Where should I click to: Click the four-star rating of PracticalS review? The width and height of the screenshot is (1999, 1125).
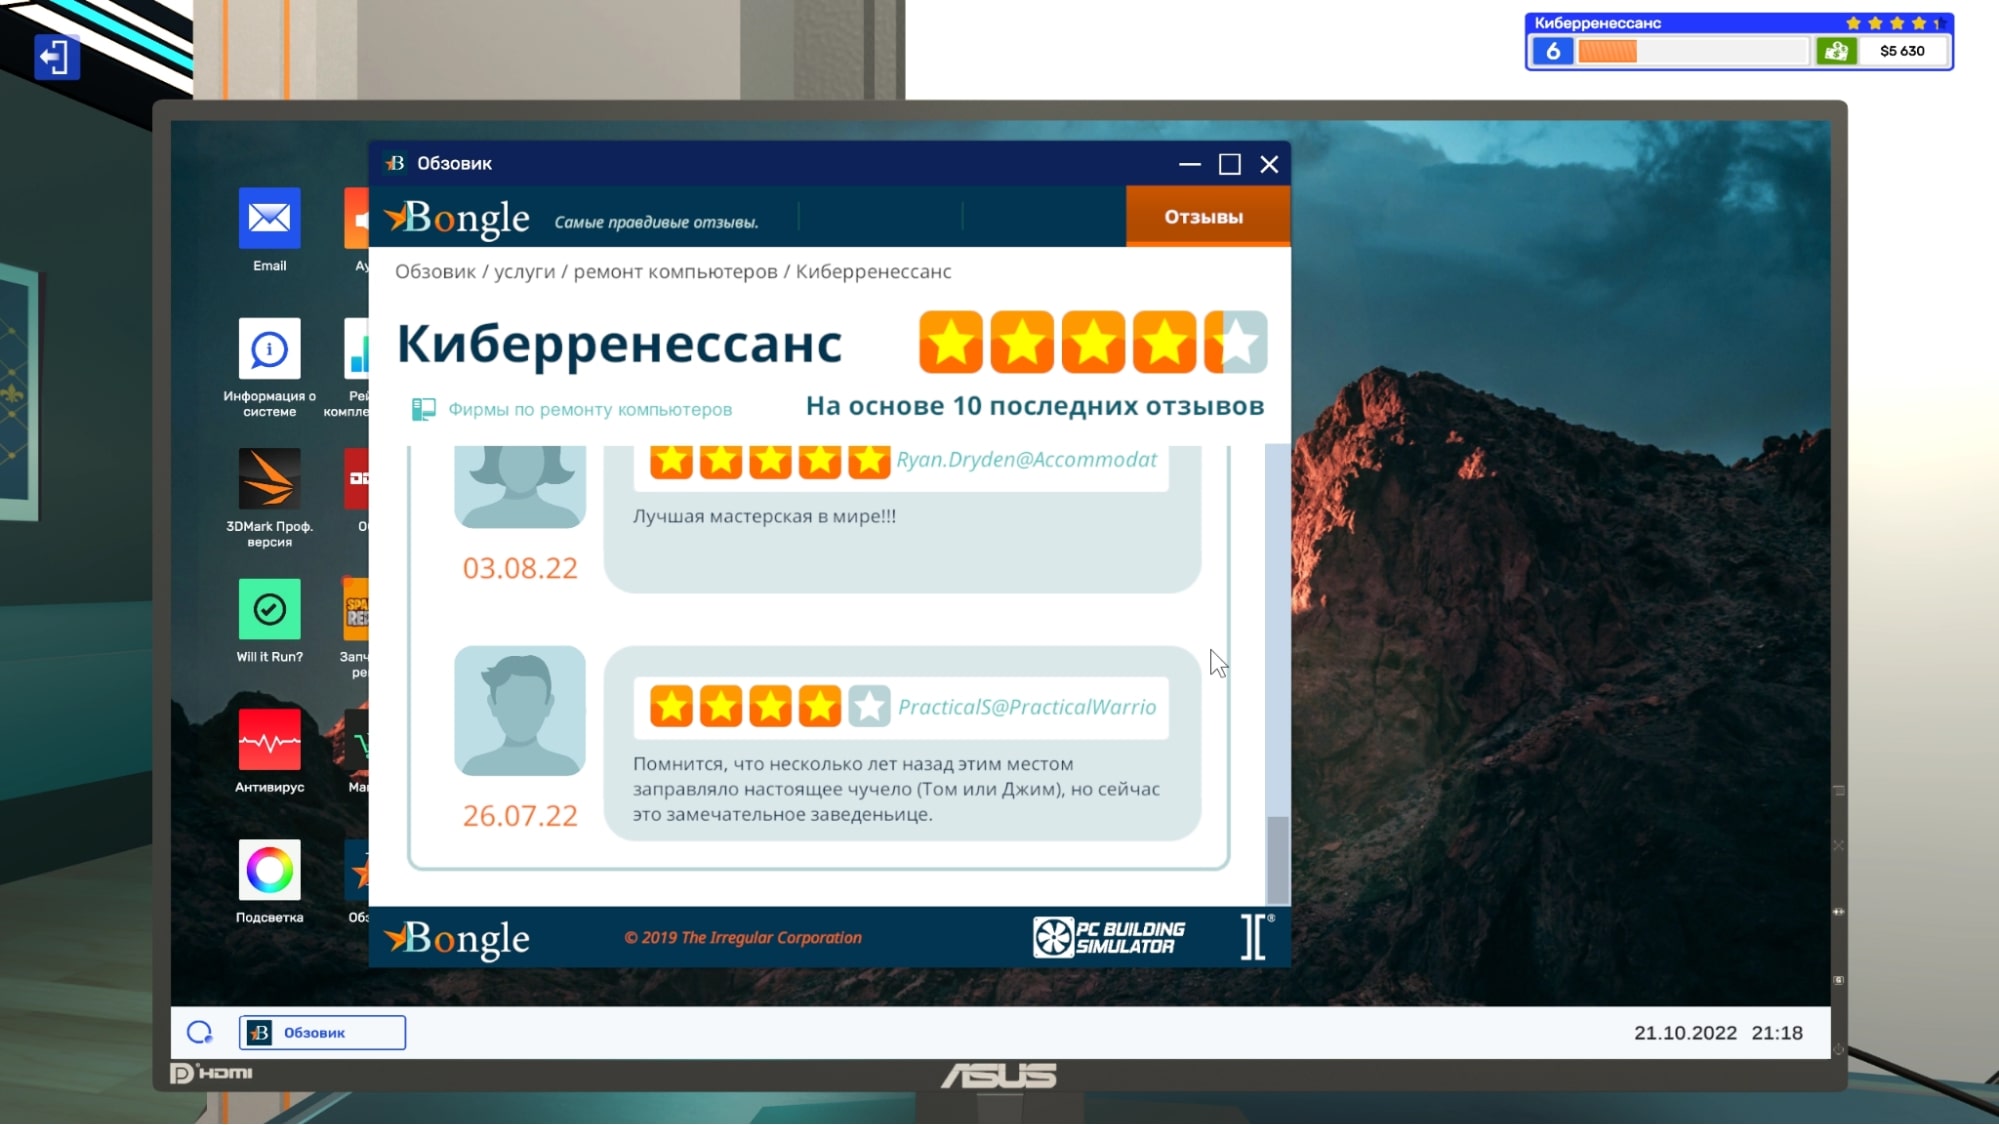click(769, 706)
